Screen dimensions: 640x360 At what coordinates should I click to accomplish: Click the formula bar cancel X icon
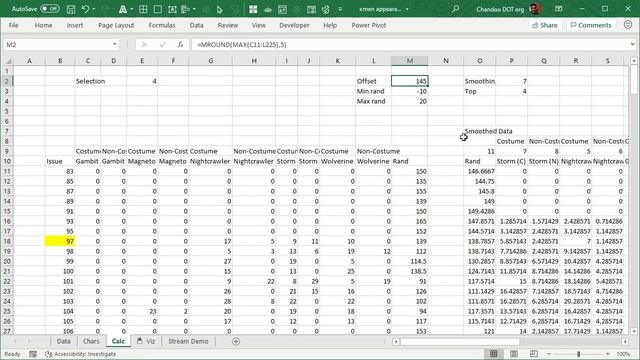[144, 44]
